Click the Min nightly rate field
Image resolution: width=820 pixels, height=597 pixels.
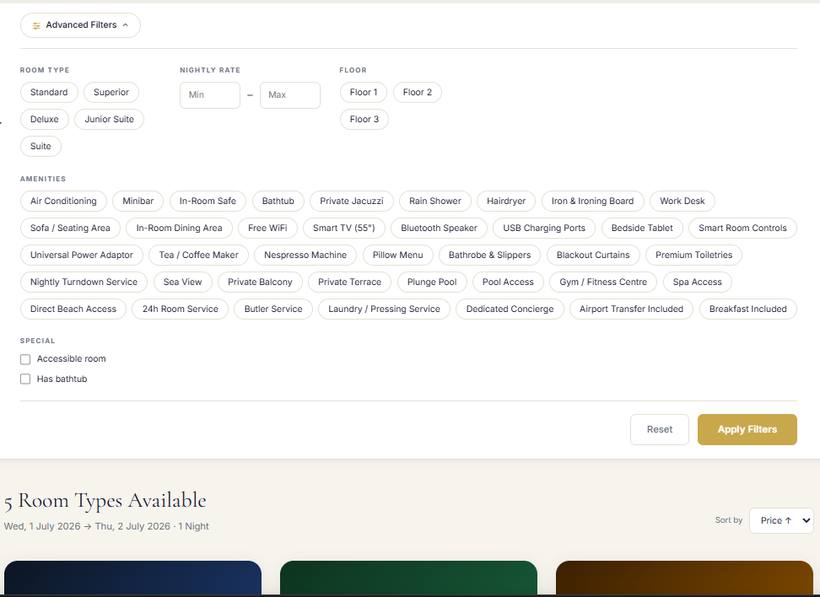pyautogui.click(x=210, y=95)
